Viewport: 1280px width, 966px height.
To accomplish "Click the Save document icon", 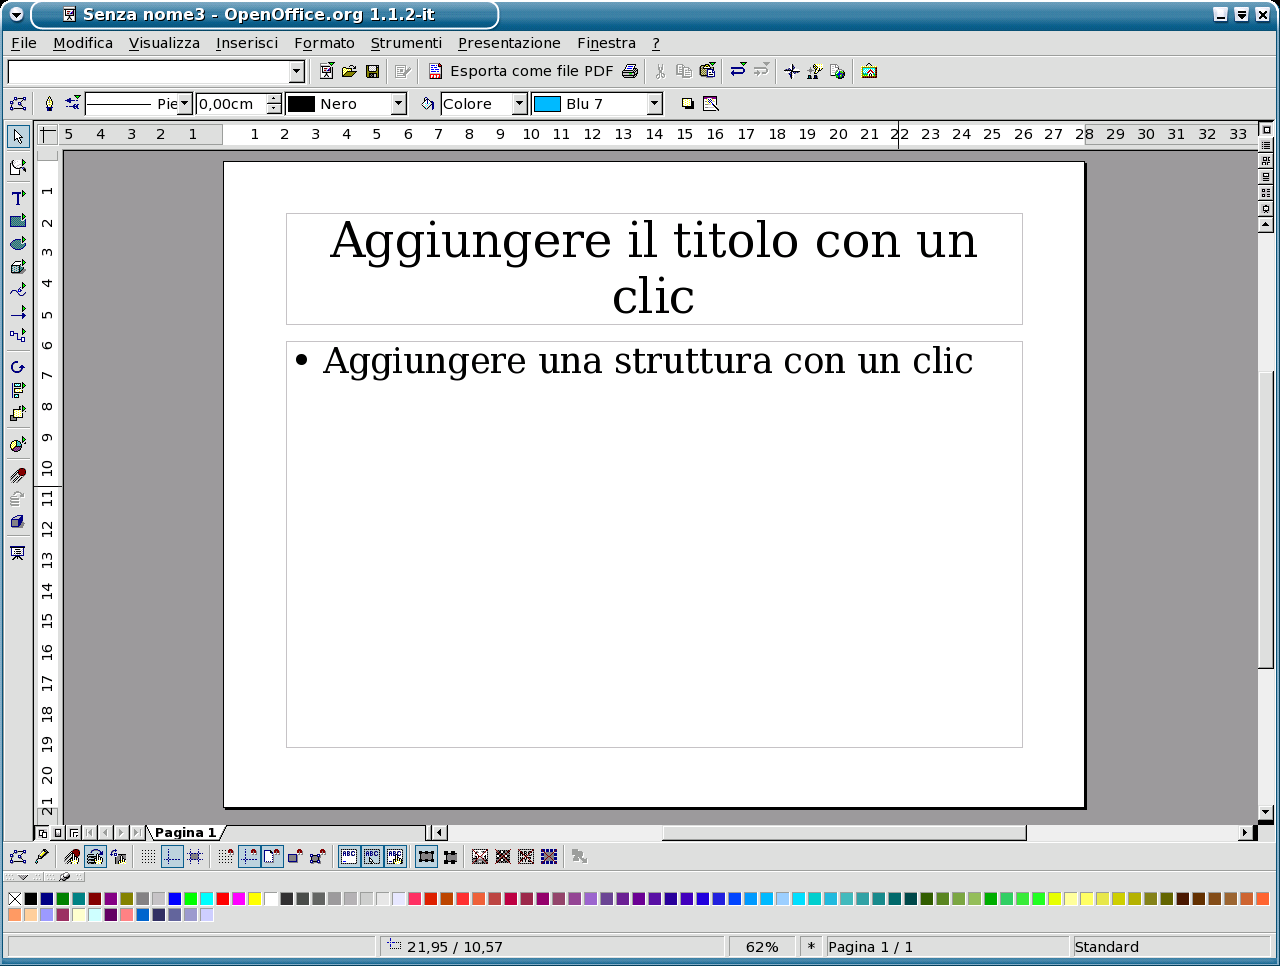I will 372,71.
